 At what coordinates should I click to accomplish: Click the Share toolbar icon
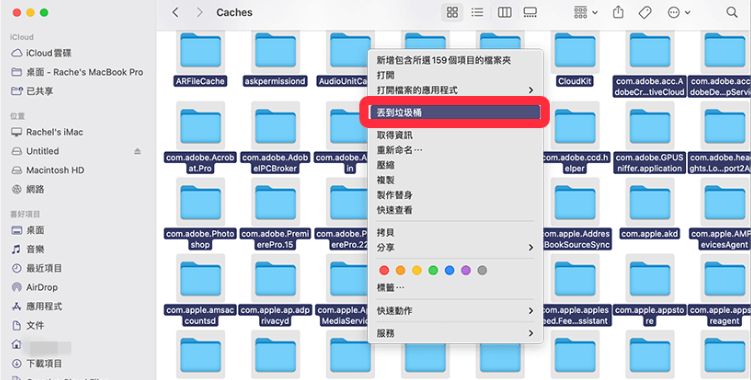pos(618,12)
